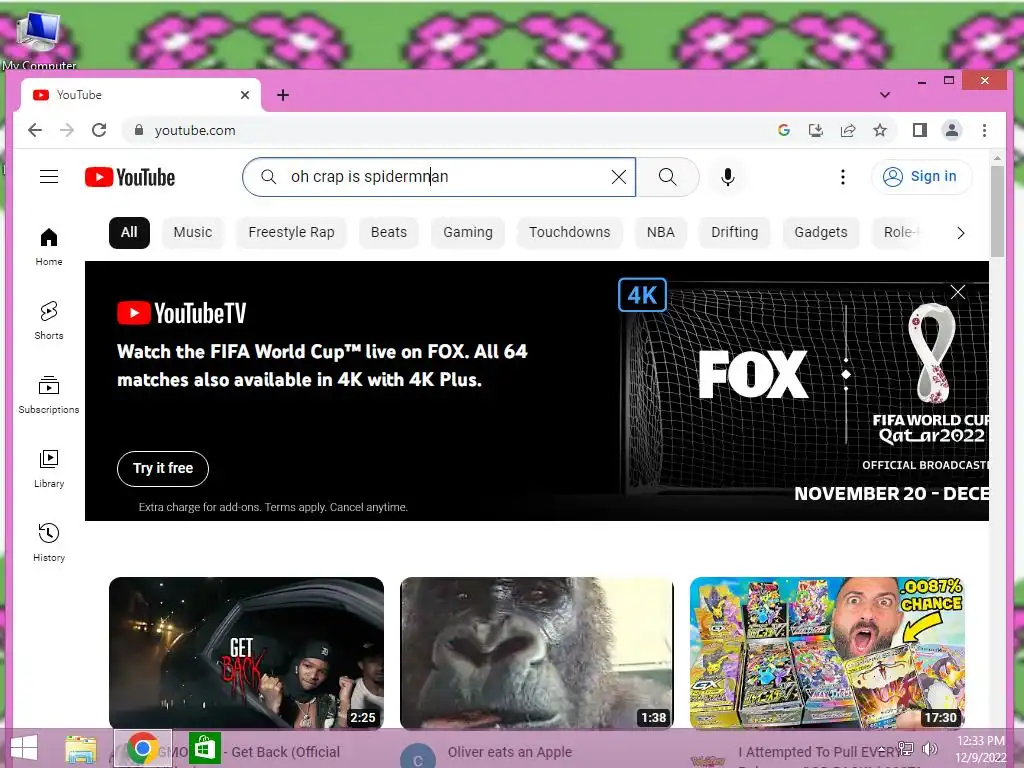Select the Beats filter chip
The image size is (1024, 768).
[389, 232]
